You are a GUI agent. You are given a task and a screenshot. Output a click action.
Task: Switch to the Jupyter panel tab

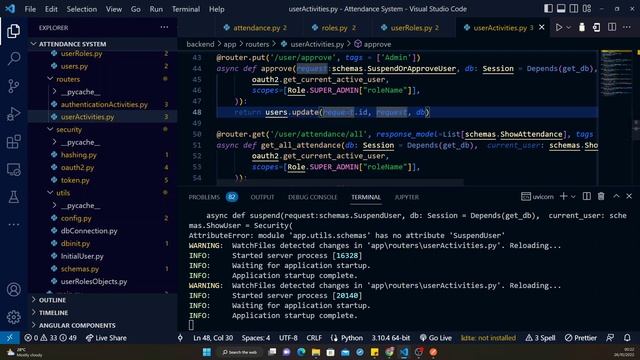[407, 197]
